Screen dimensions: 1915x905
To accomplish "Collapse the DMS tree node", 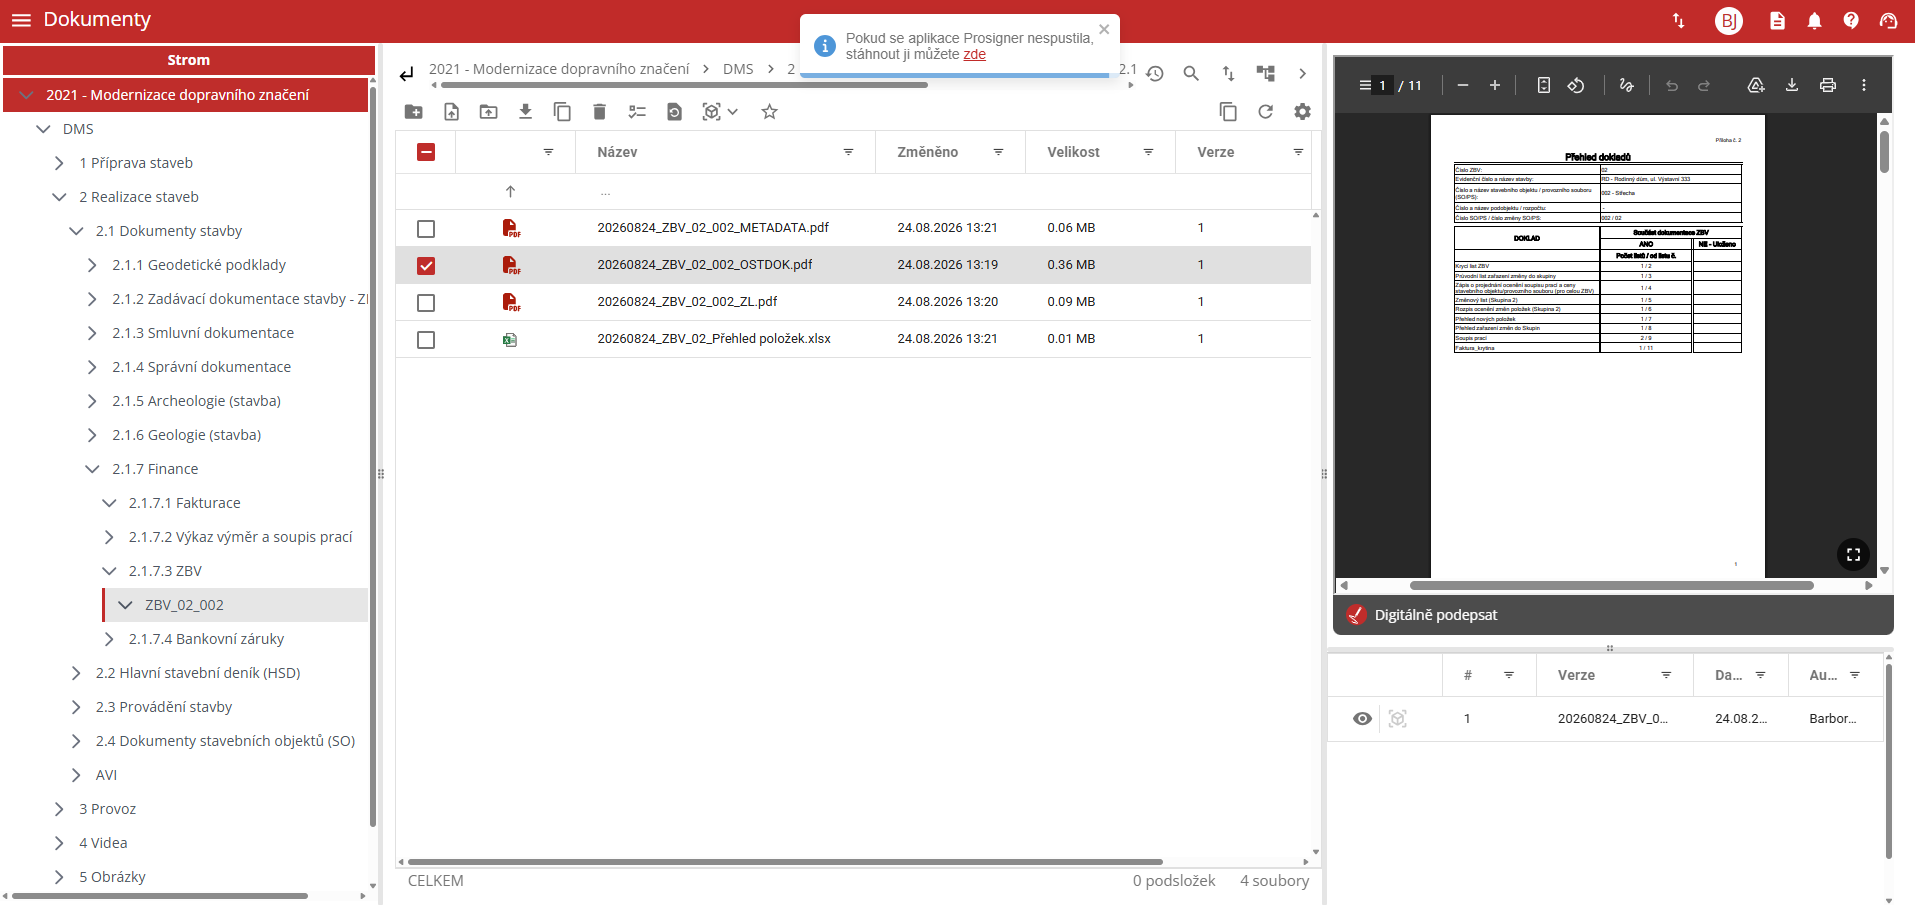I will (43, 129).
